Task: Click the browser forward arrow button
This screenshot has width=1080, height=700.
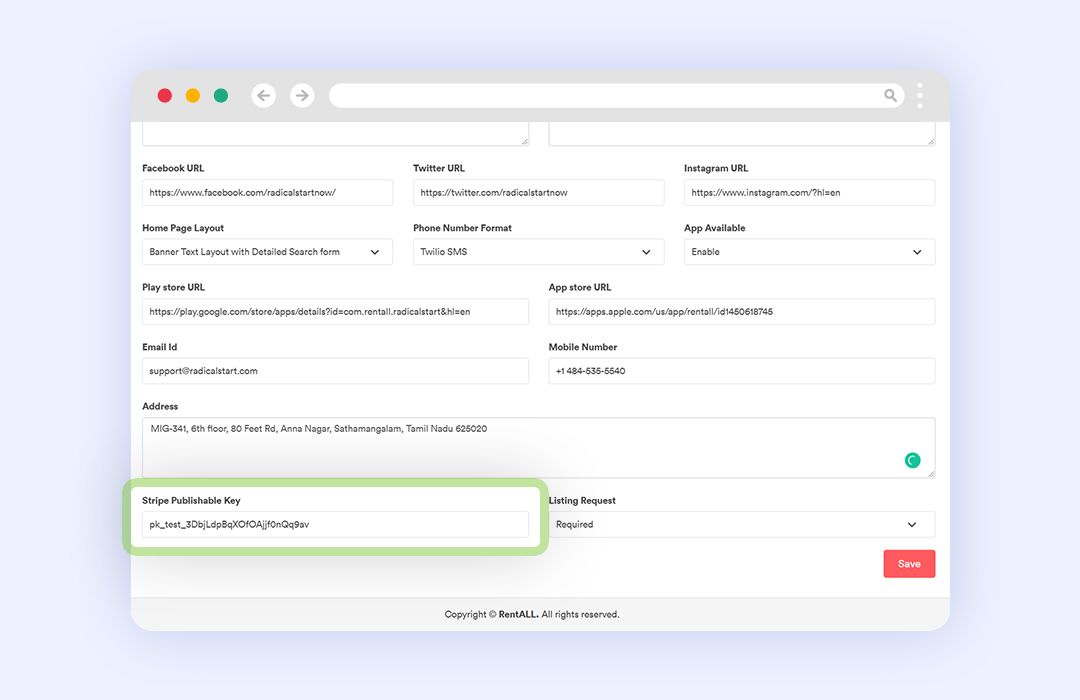Action: 302,95
